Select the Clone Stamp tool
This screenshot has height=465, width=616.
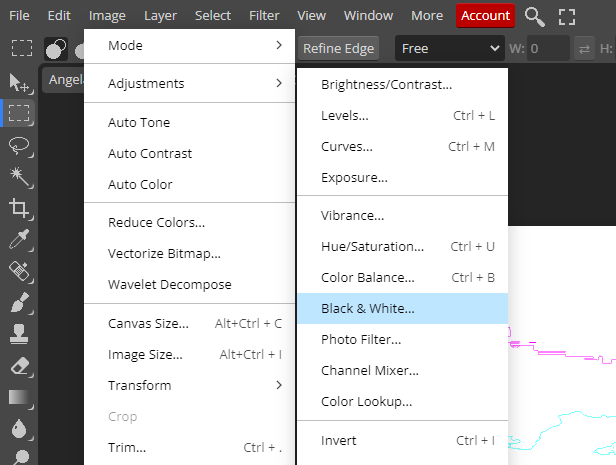[x=18, y=334]
